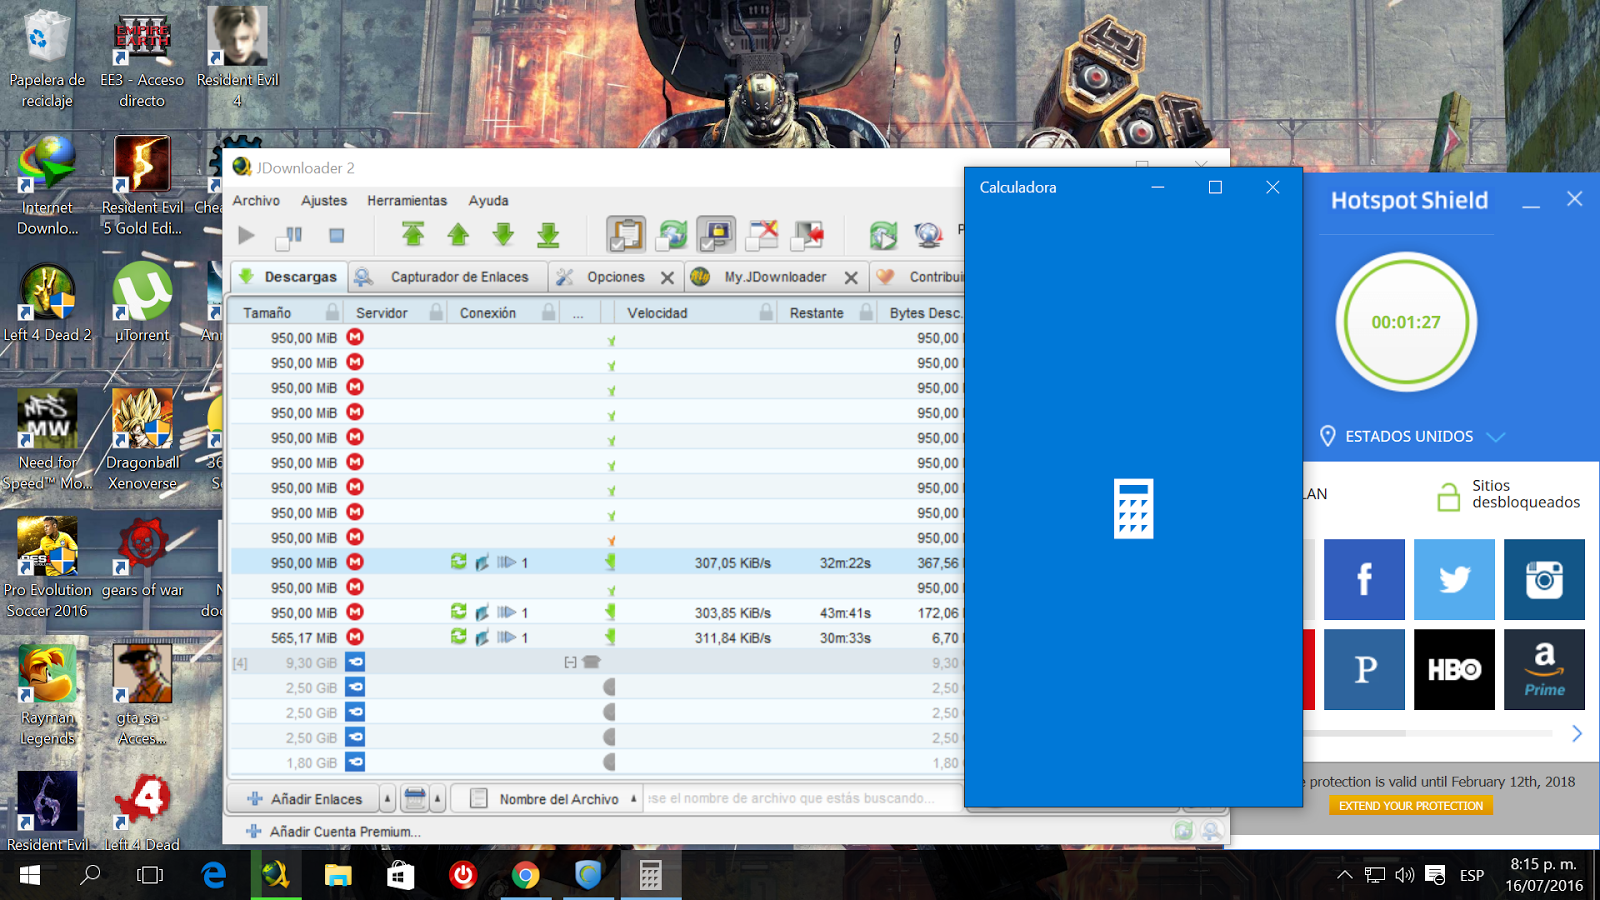Toggle the red arrow toolbar option in JDownloader
1600x900 pixels.
(x=808, y=235)
